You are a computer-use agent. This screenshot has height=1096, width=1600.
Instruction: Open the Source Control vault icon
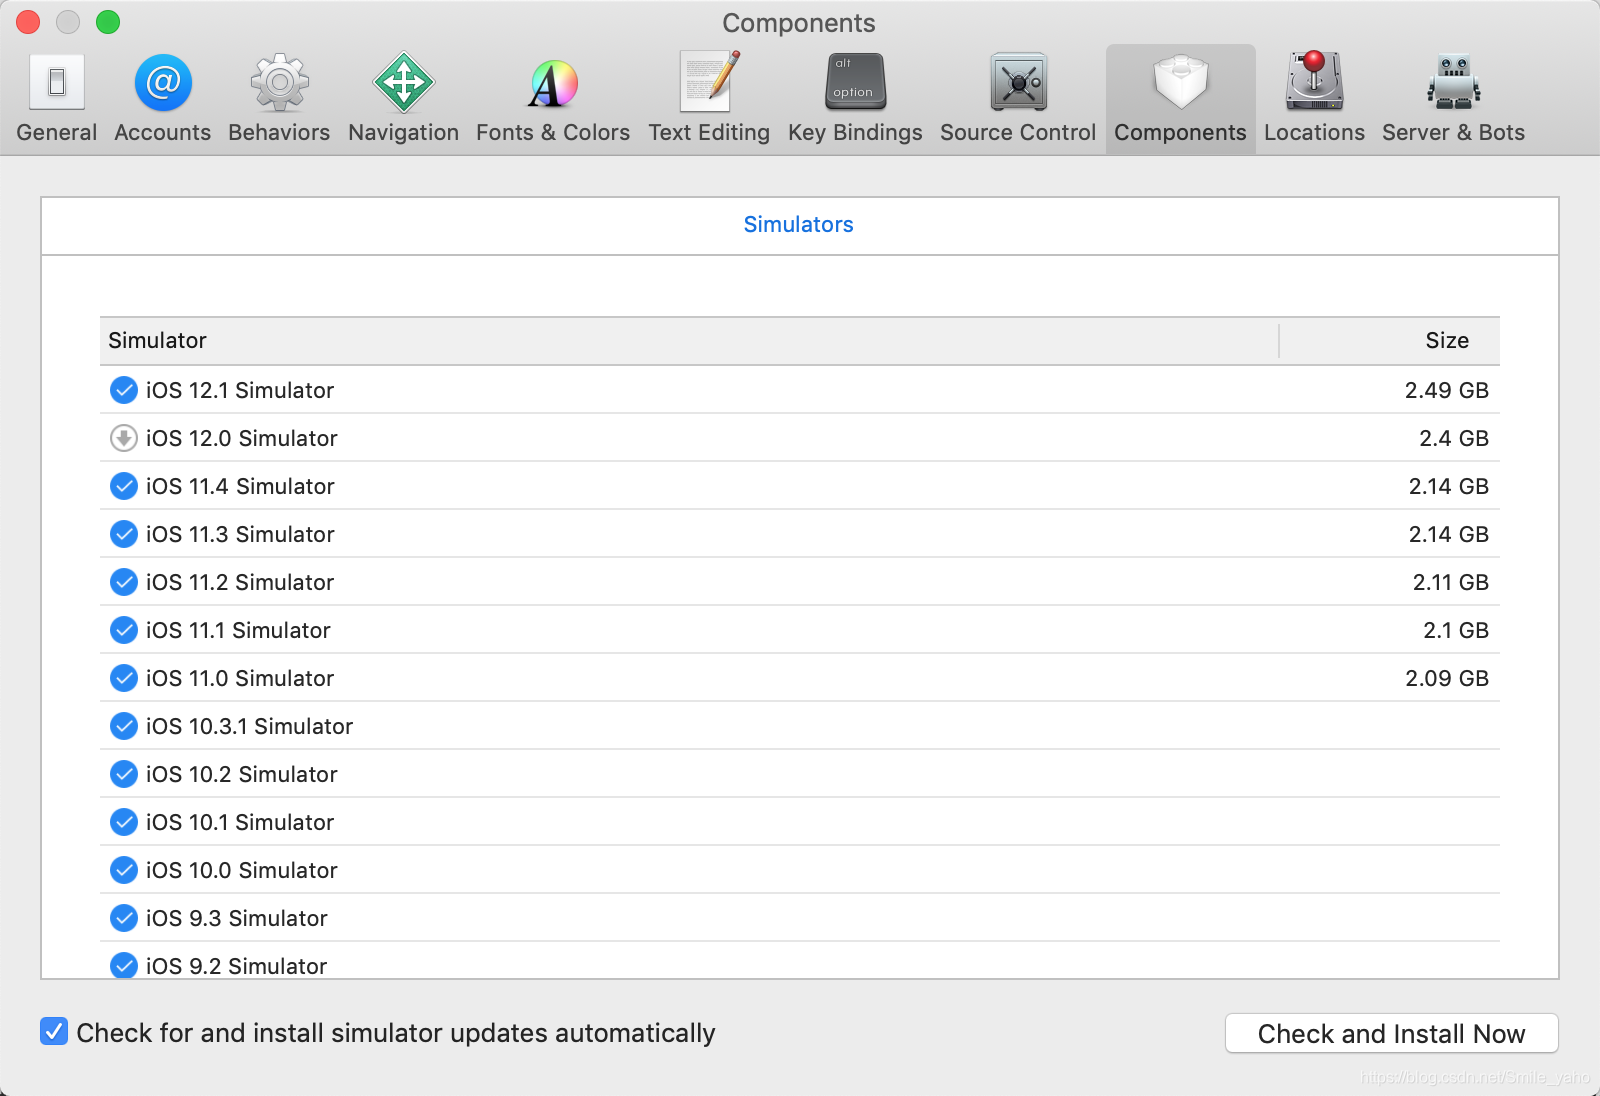point(1018,82)
